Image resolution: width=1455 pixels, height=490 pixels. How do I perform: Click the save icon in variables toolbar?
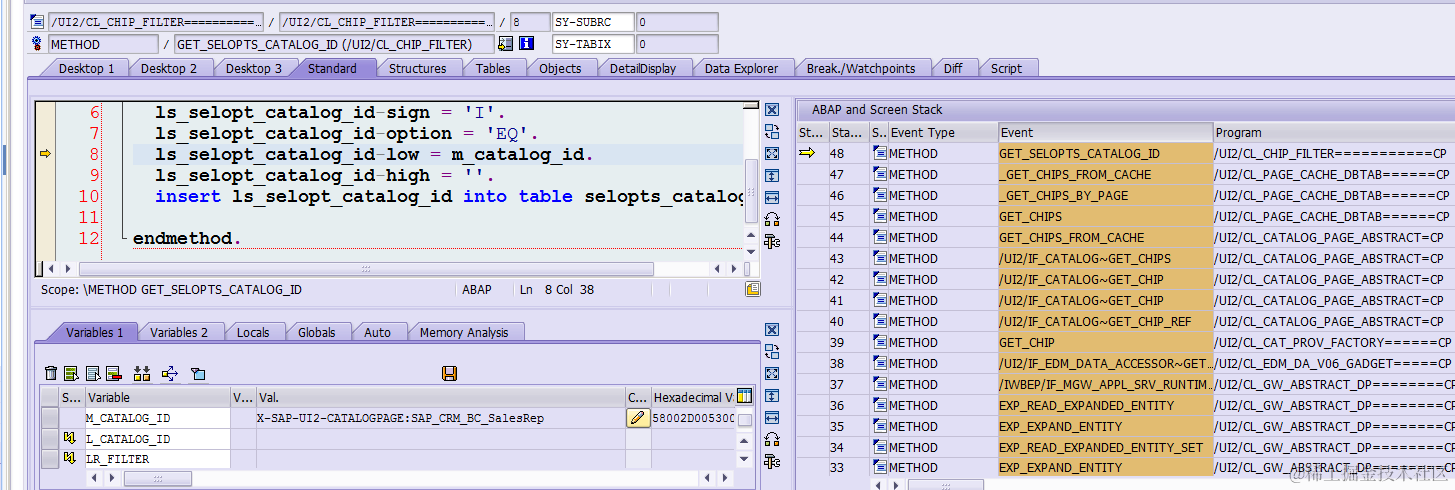coord(449,373)
